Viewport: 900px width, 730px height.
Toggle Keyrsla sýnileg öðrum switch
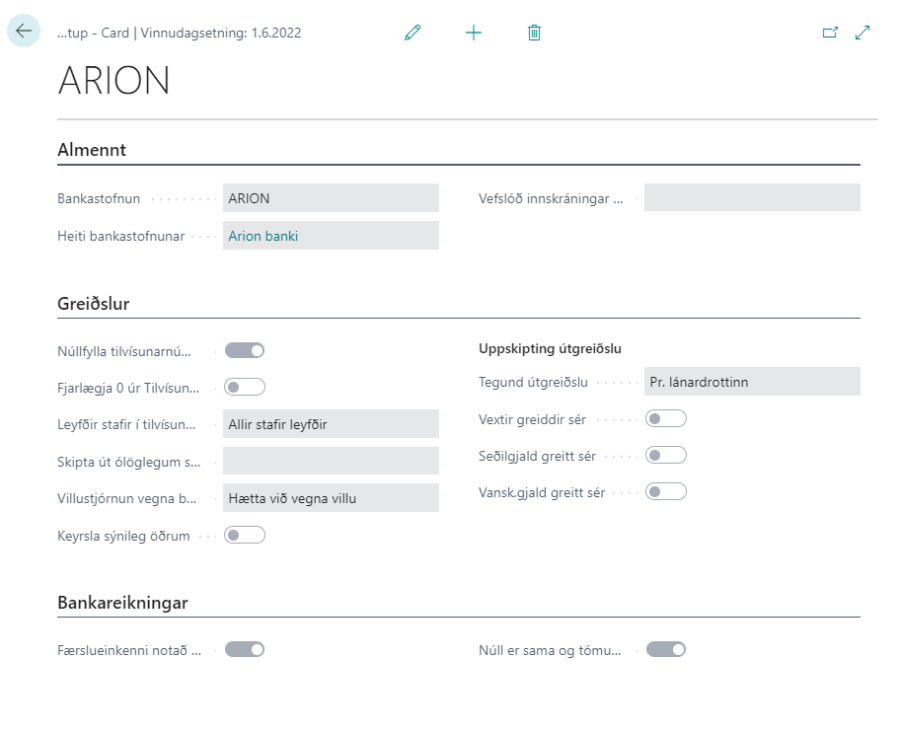click(244, 535)
